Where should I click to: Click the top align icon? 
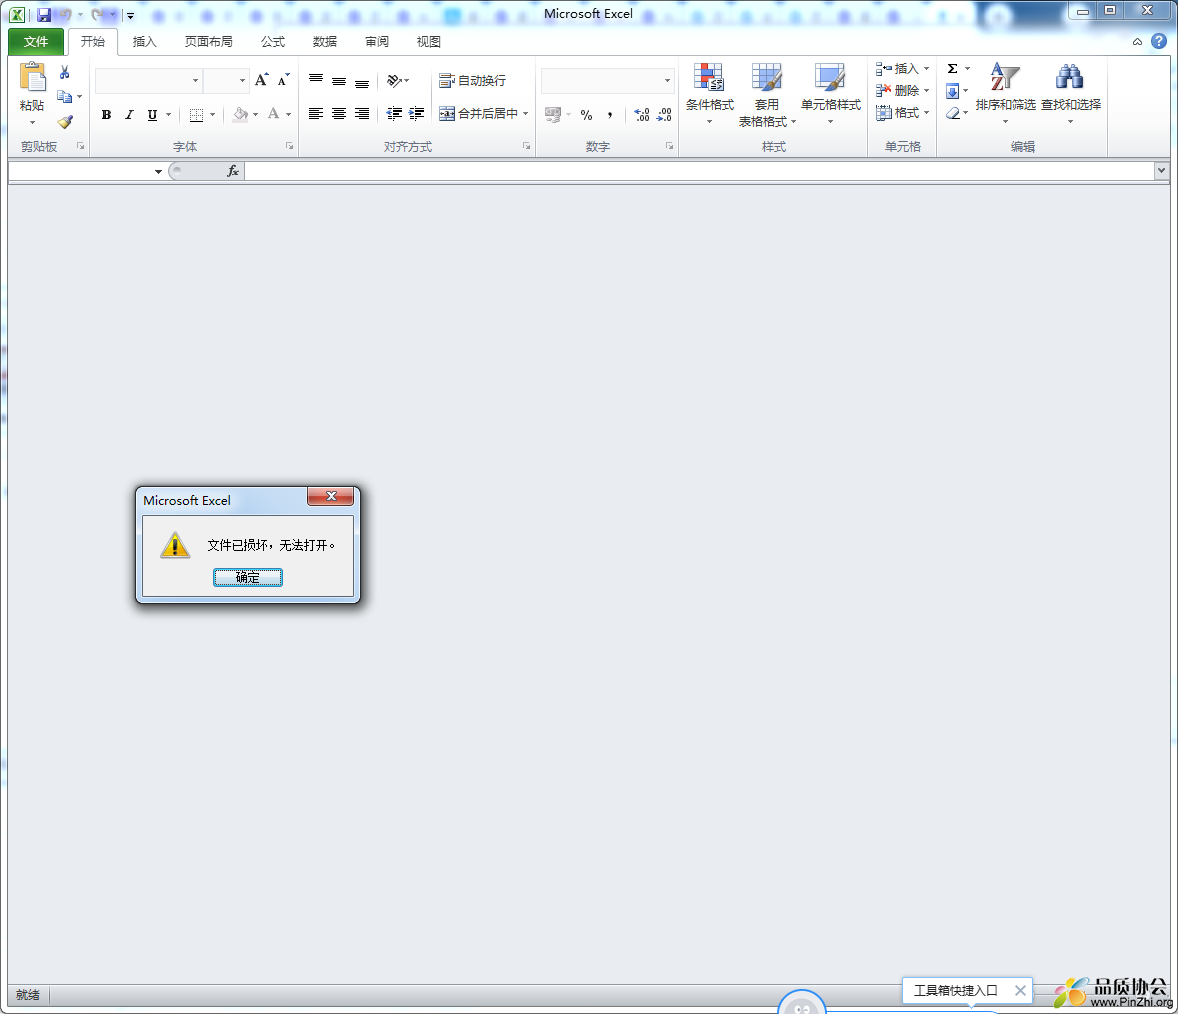[316, 80]
